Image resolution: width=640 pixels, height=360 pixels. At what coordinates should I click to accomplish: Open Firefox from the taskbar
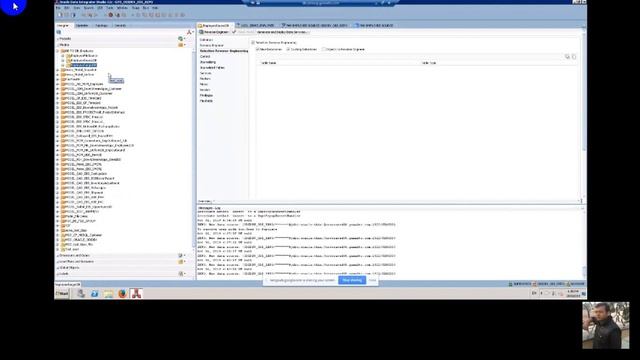(x=122, y=293)
